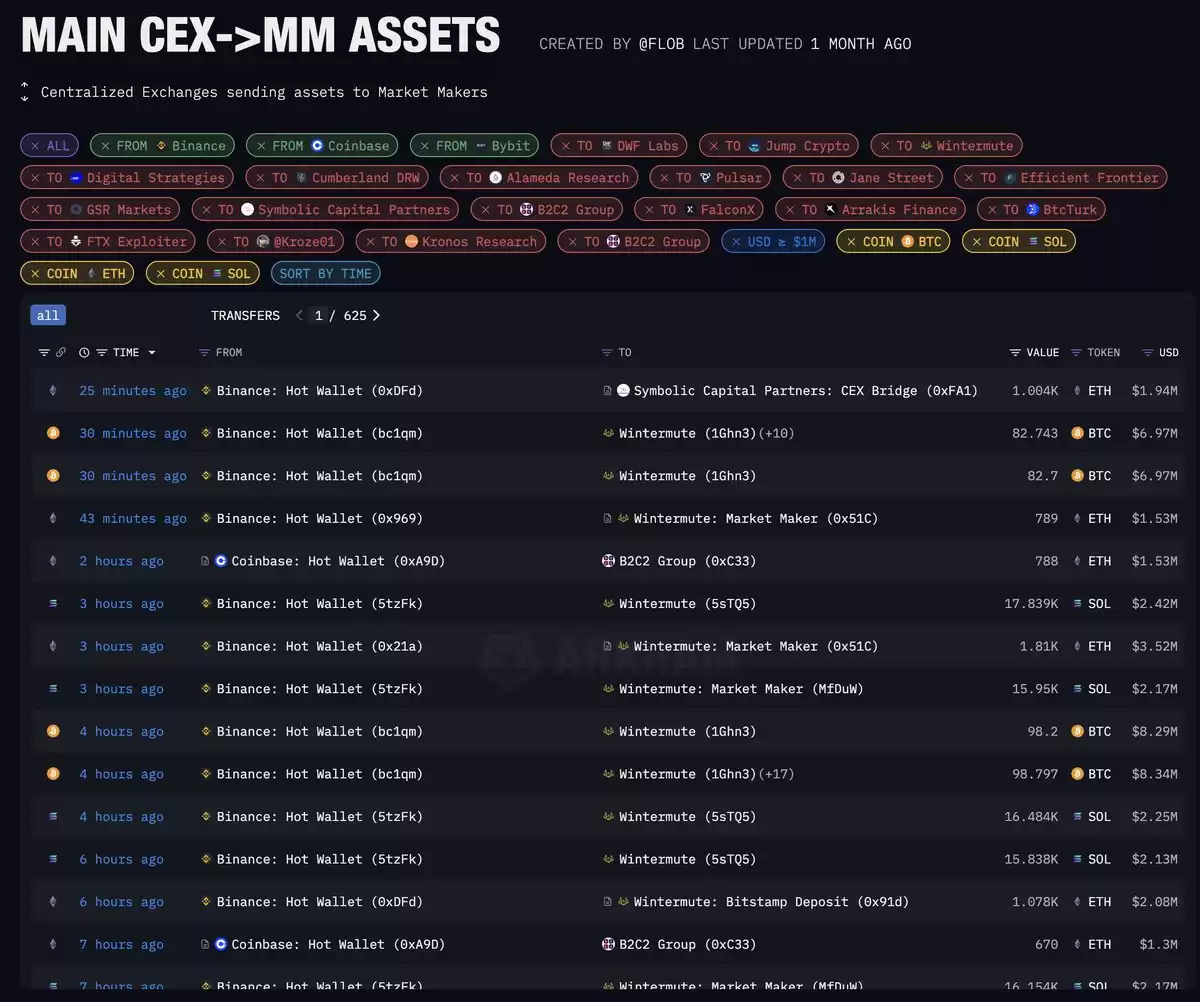Click the Wintermute logo in the Bitstamp Deposit row

click(623, 902)
